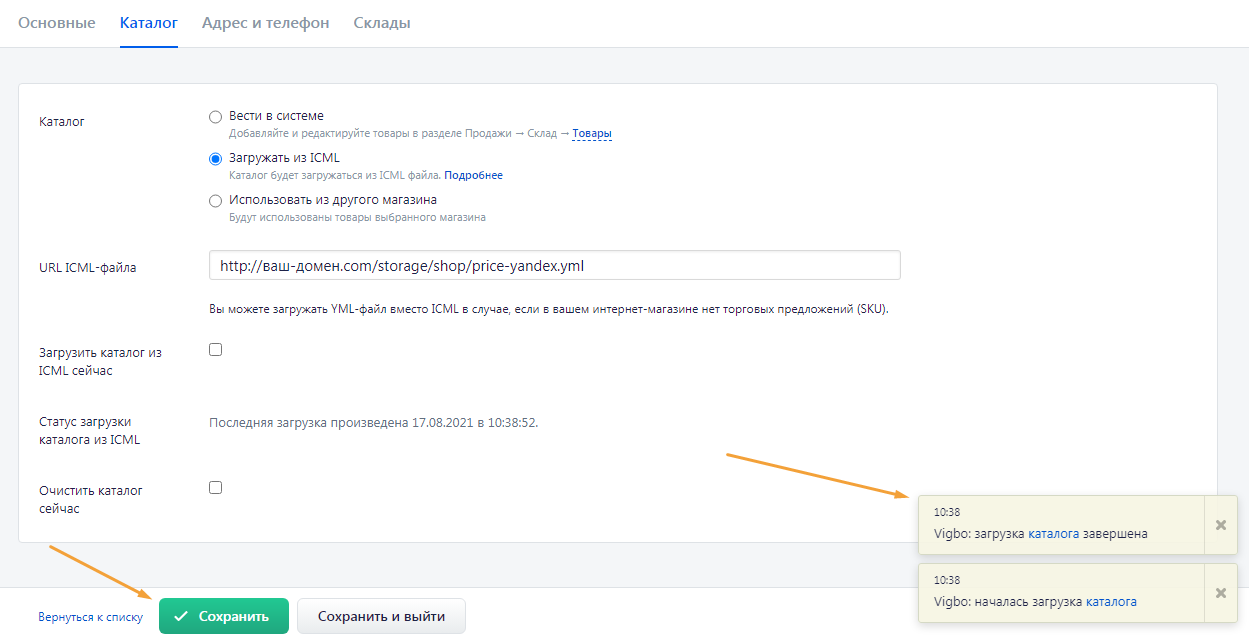
Task: Click the 'Статус загрузки каталога из ICML' label
Action: pos(90,431)
